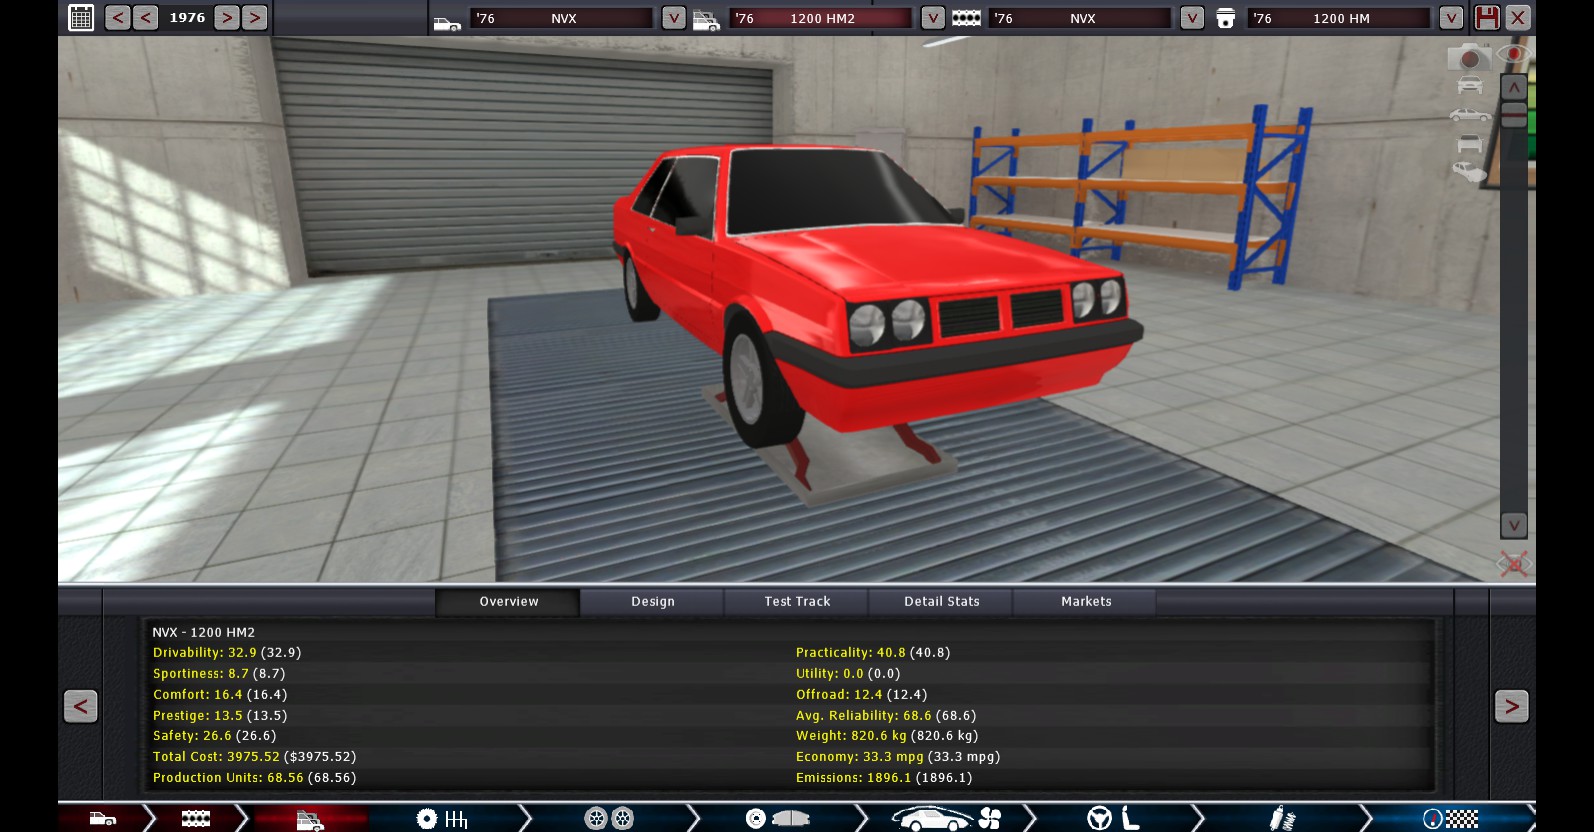Viewport: 1594px width, 832px height.
Task: Click the Offroad: 12.4 stat
Action: (861, 694)
